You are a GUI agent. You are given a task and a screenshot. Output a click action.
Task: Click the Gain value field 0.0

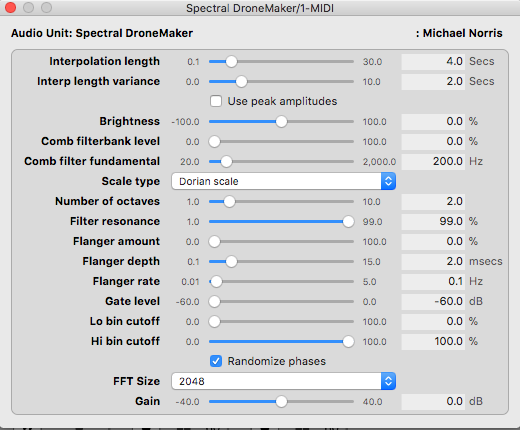click(x=433, y=402)
